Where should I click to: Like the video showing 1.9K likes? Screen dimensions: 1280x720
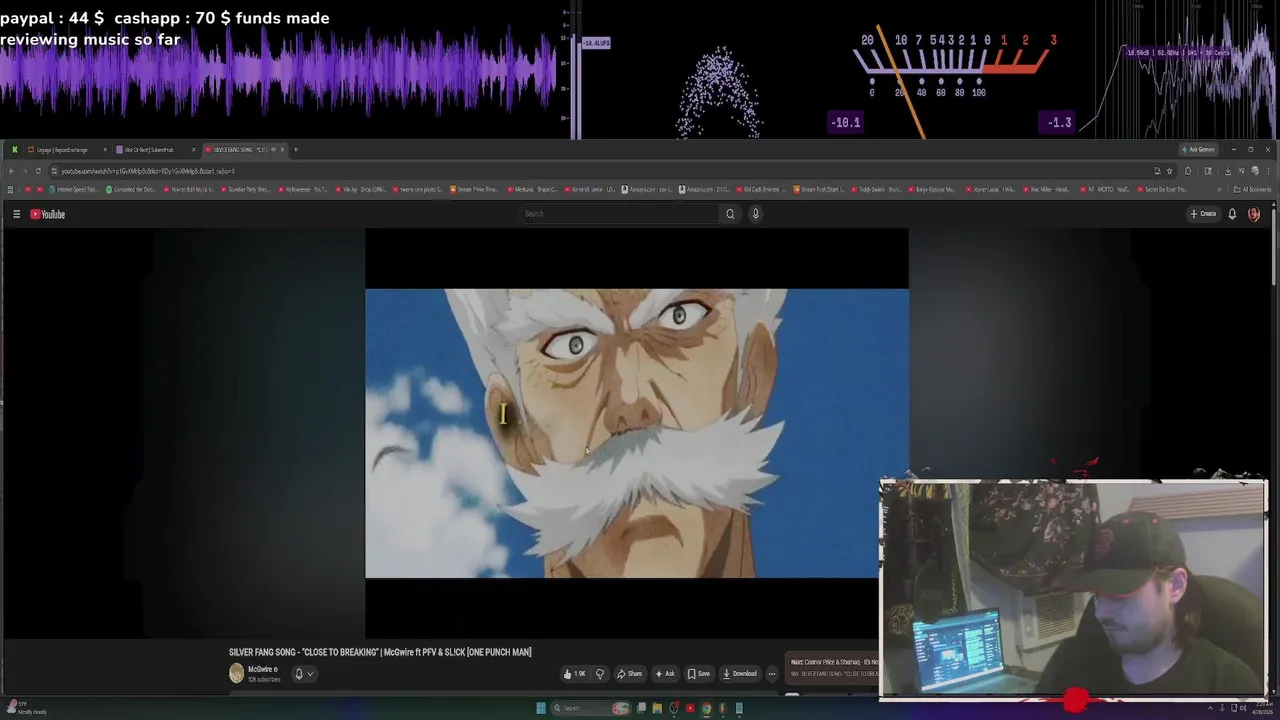(x=574, y=674)
